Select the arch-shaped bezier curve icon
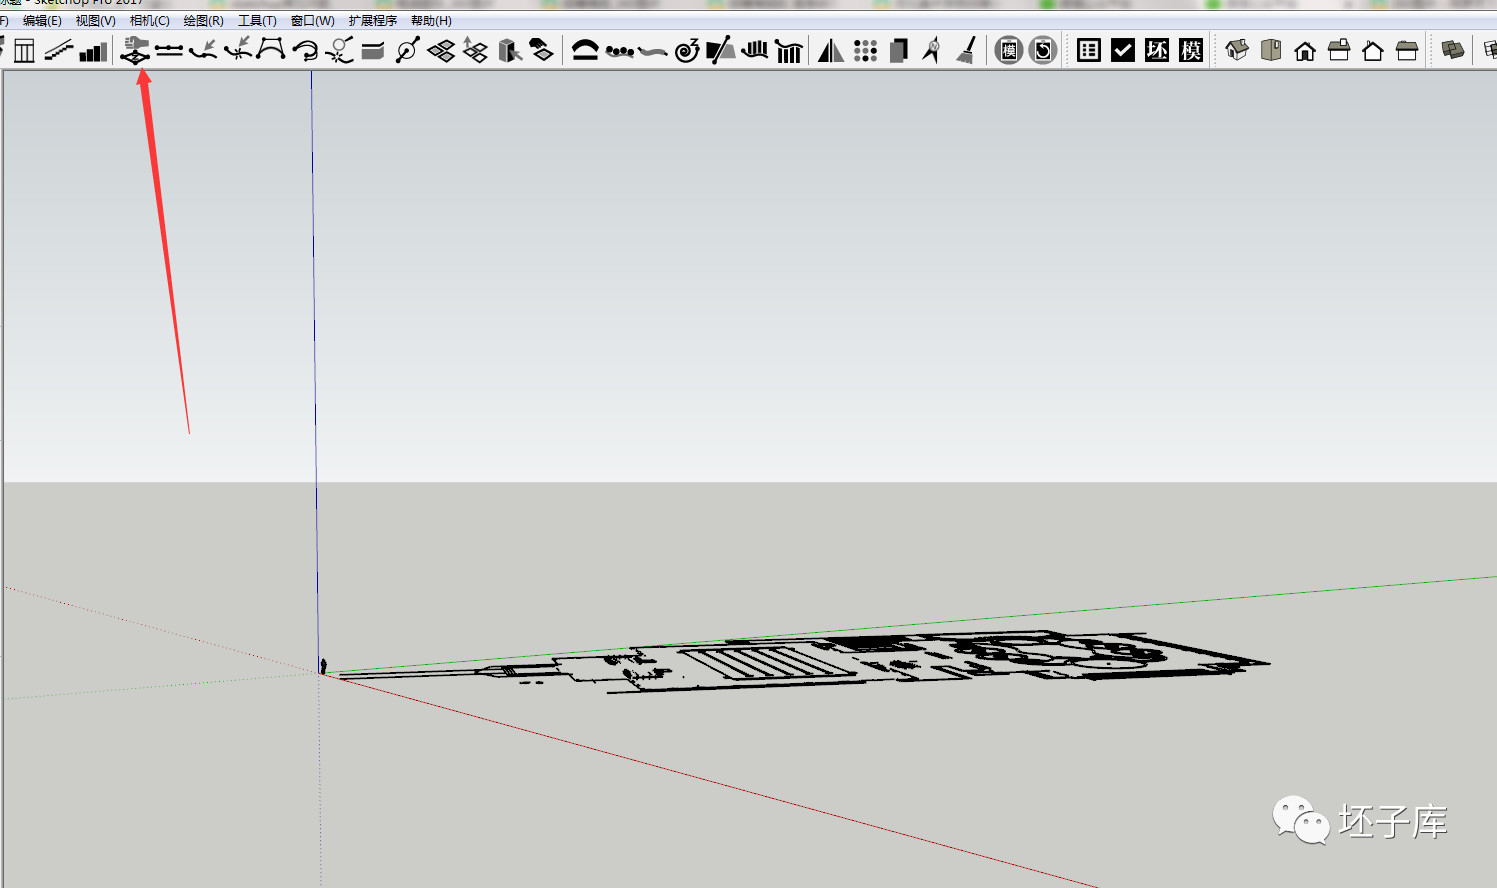The height and width of the screenshot is (888, 1497). [271, 50]
